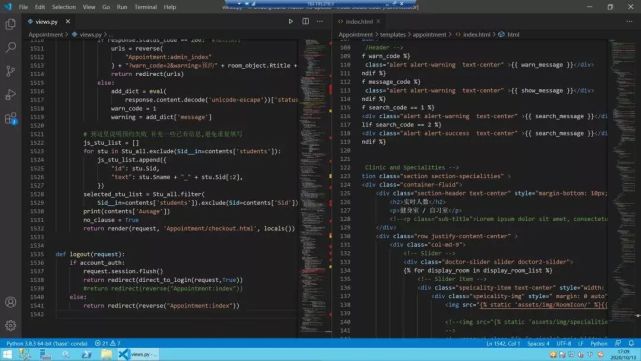Close the views.py tab

[68, 21]
